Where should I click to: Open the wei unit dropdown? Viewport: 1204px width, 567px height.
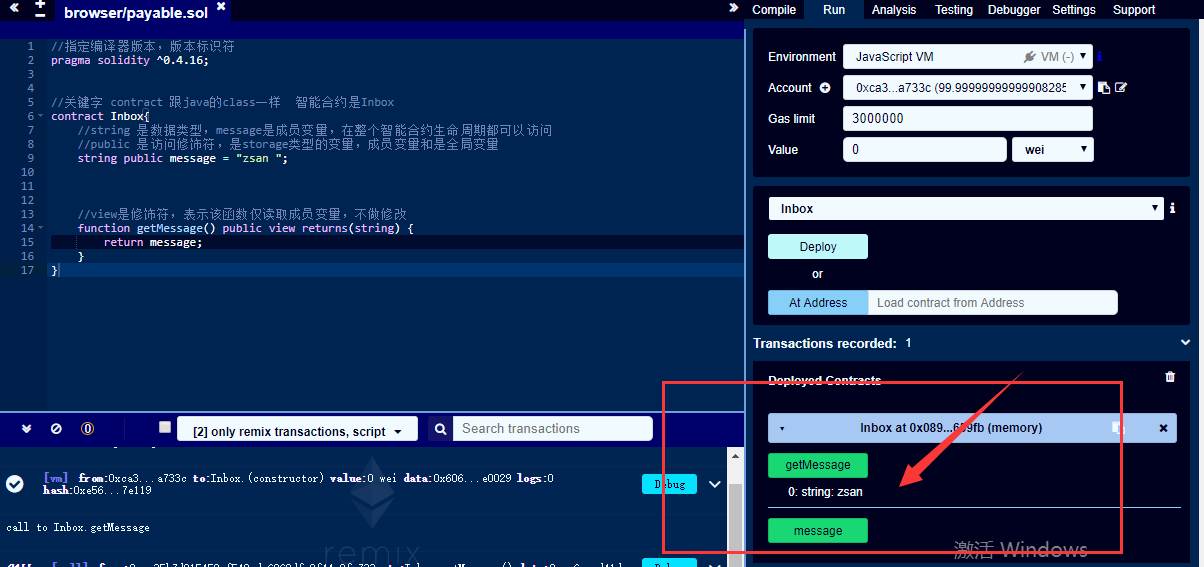pyautogui.click(x=1053, y=149)
